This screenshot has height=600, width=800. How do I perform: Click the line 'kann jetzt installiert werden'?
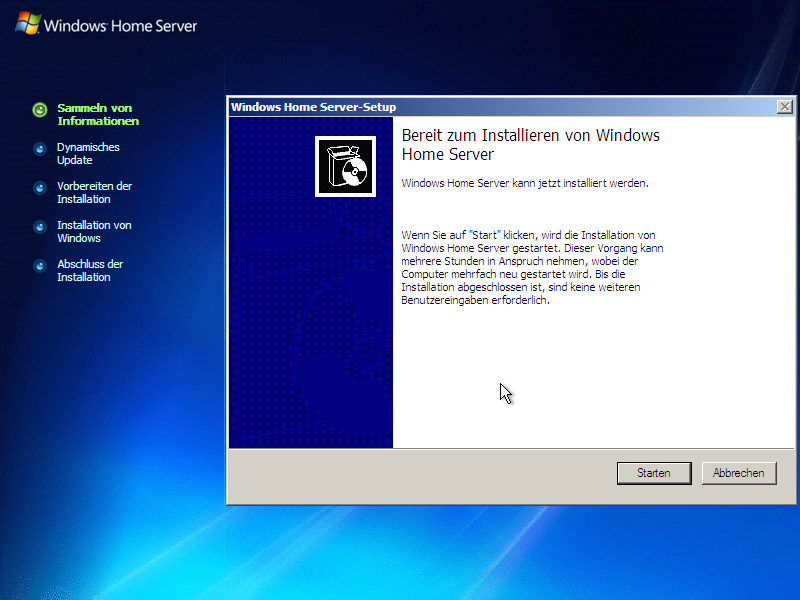click(x=525, y=183)
